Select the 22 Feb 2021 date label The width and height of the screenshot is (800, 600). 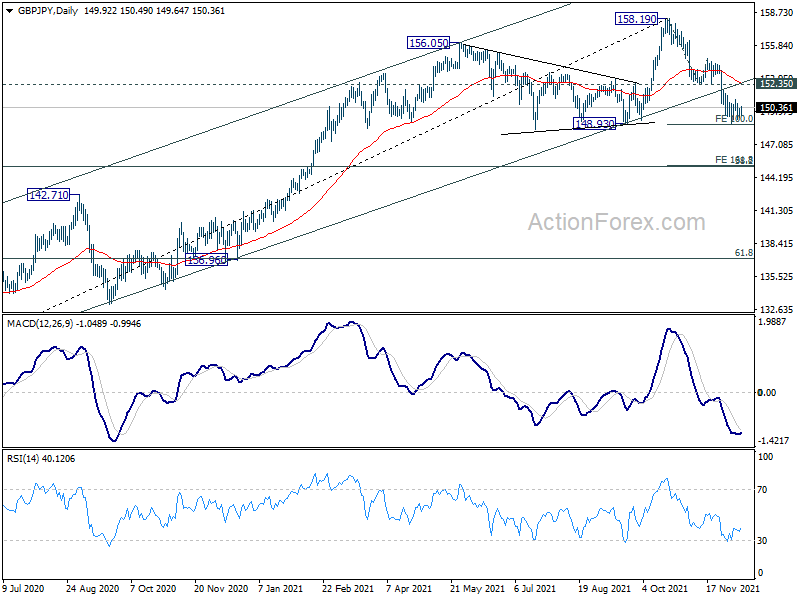point(348,588)
